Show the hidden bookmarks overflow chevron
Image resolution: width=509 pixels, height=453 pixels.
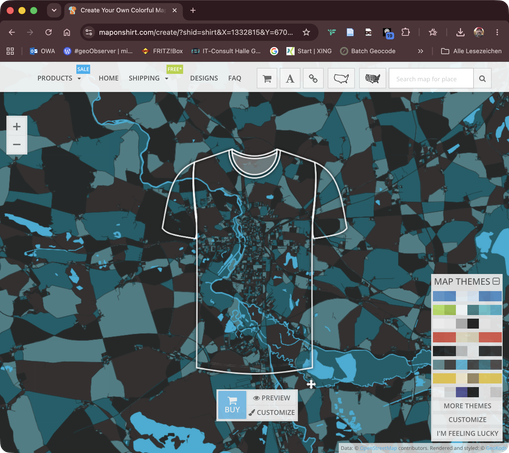pos(420,51)
